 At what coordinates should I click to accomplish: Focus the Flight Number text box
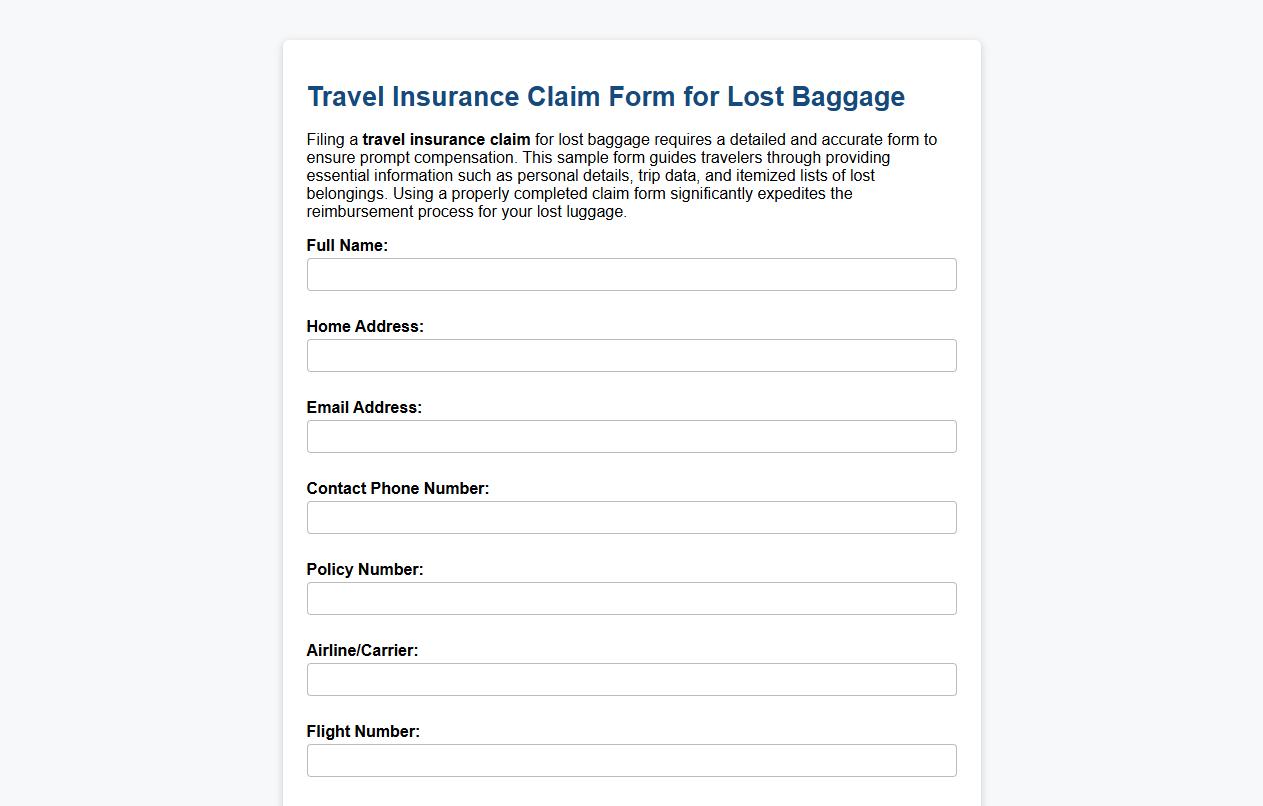point(631,760)
